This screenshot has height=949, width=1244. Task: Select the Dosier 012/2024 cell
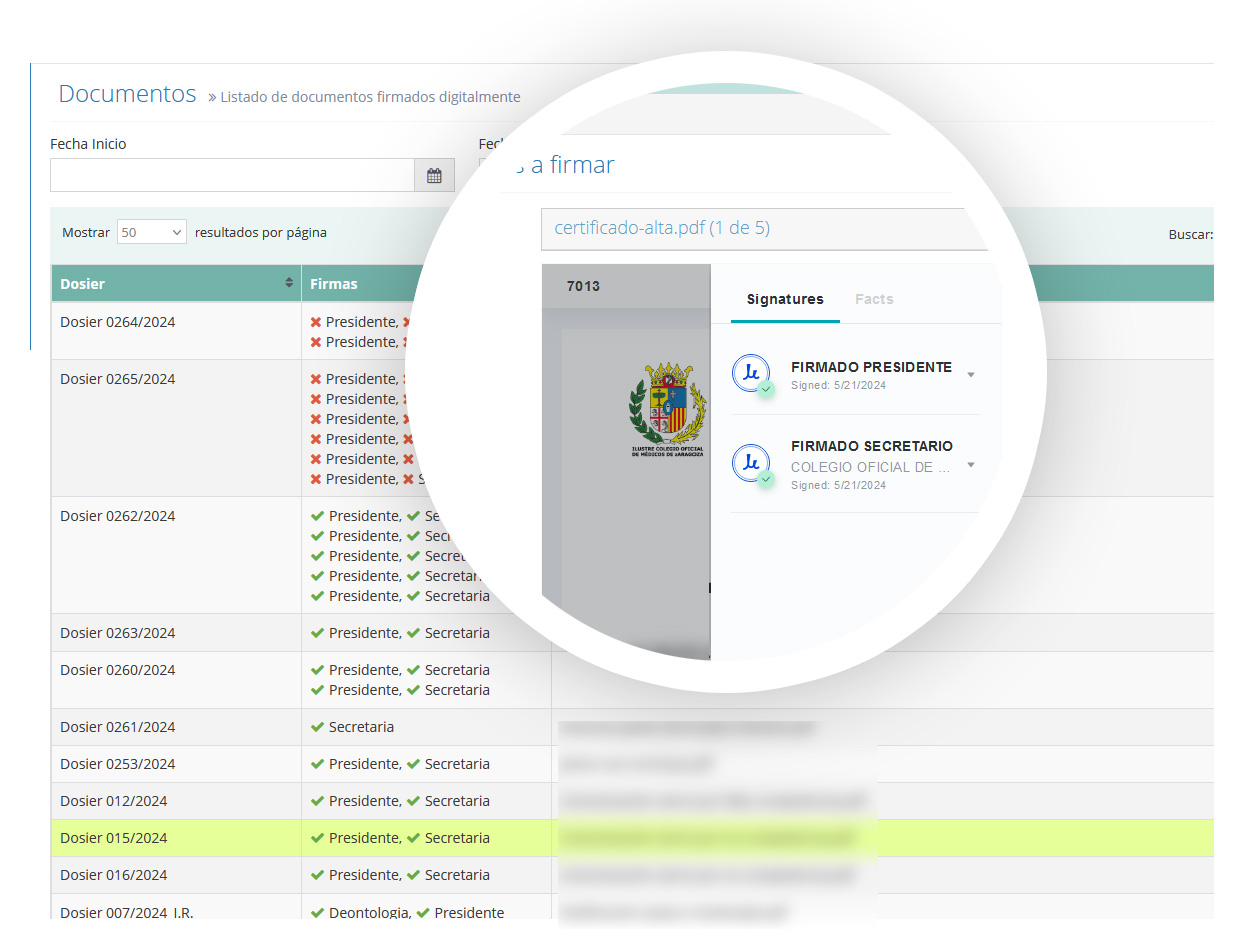176,801
